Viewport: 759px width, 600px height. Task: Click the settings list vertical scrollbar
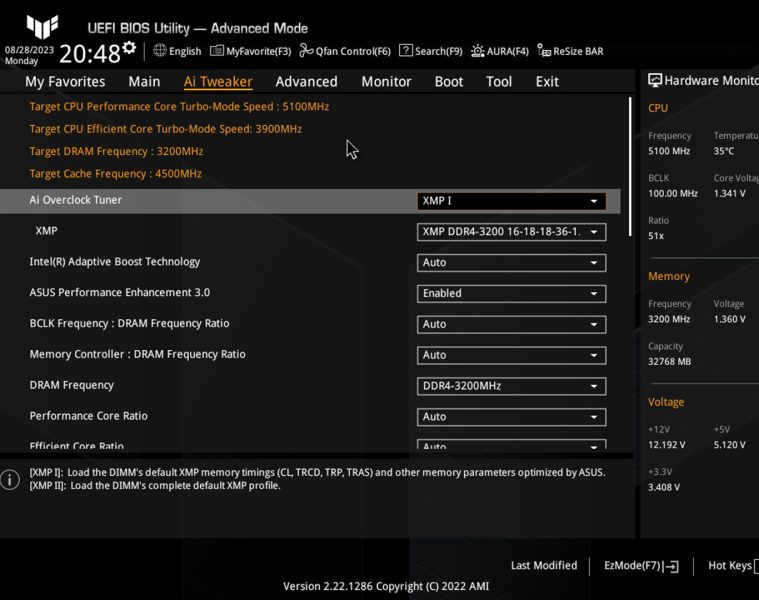[x=630, y=167]
